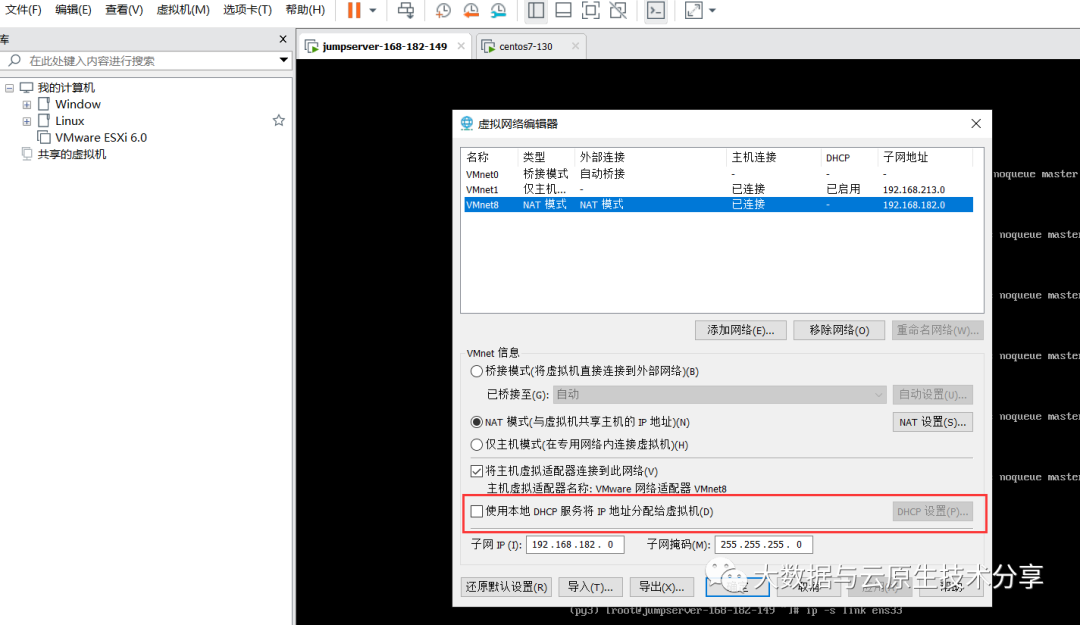Open the library search filter dropdown

point(283,60)
